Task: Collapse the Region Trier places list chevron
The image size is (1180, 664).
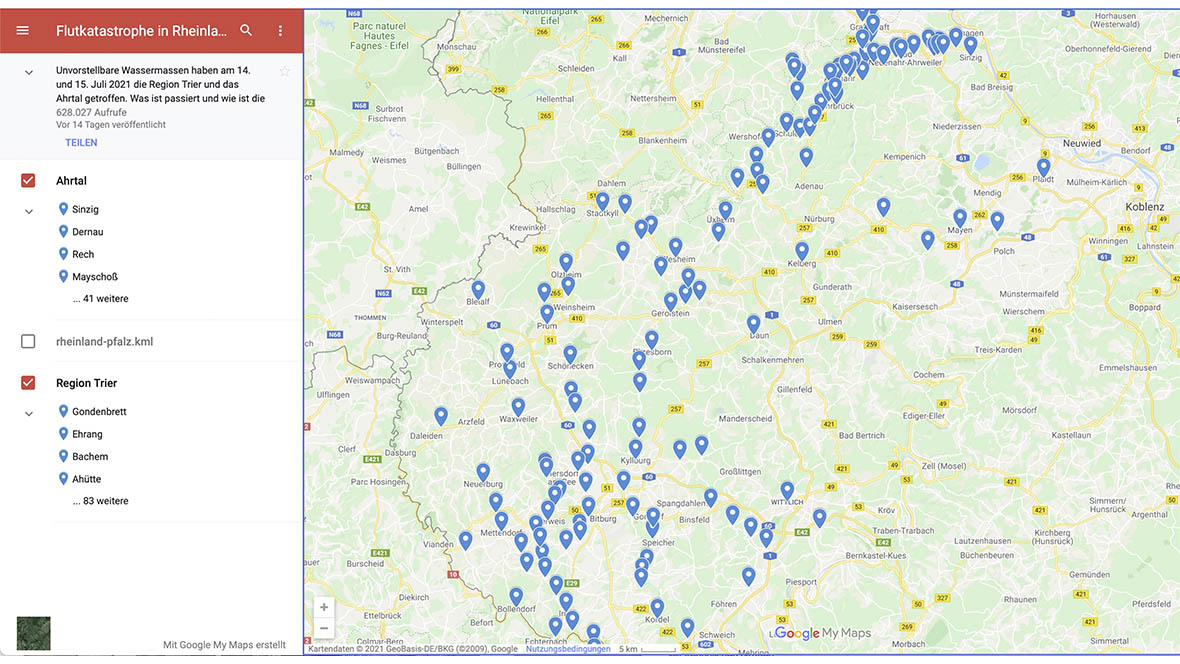Action: 29,413
